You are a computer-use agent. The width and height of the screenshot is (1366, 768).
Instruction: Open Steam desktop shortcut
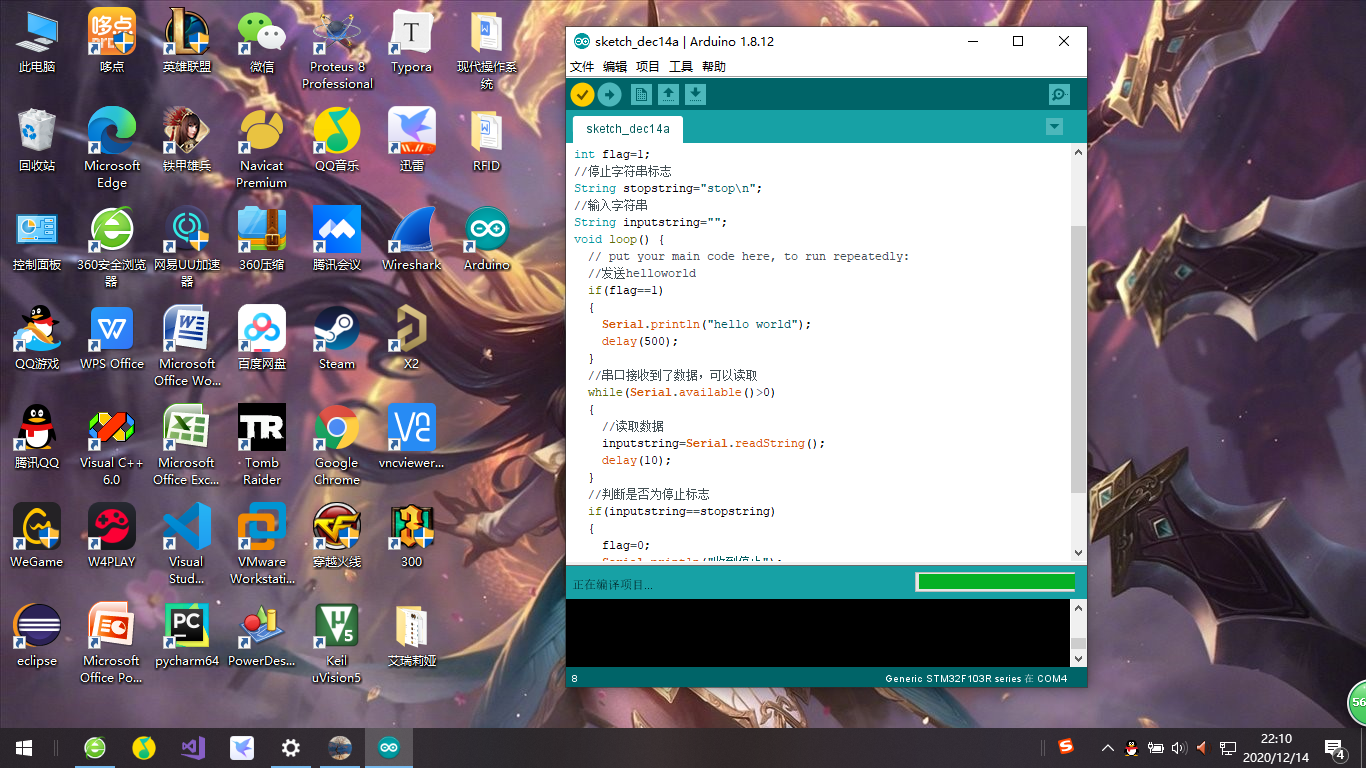click(x=337, y=339)
